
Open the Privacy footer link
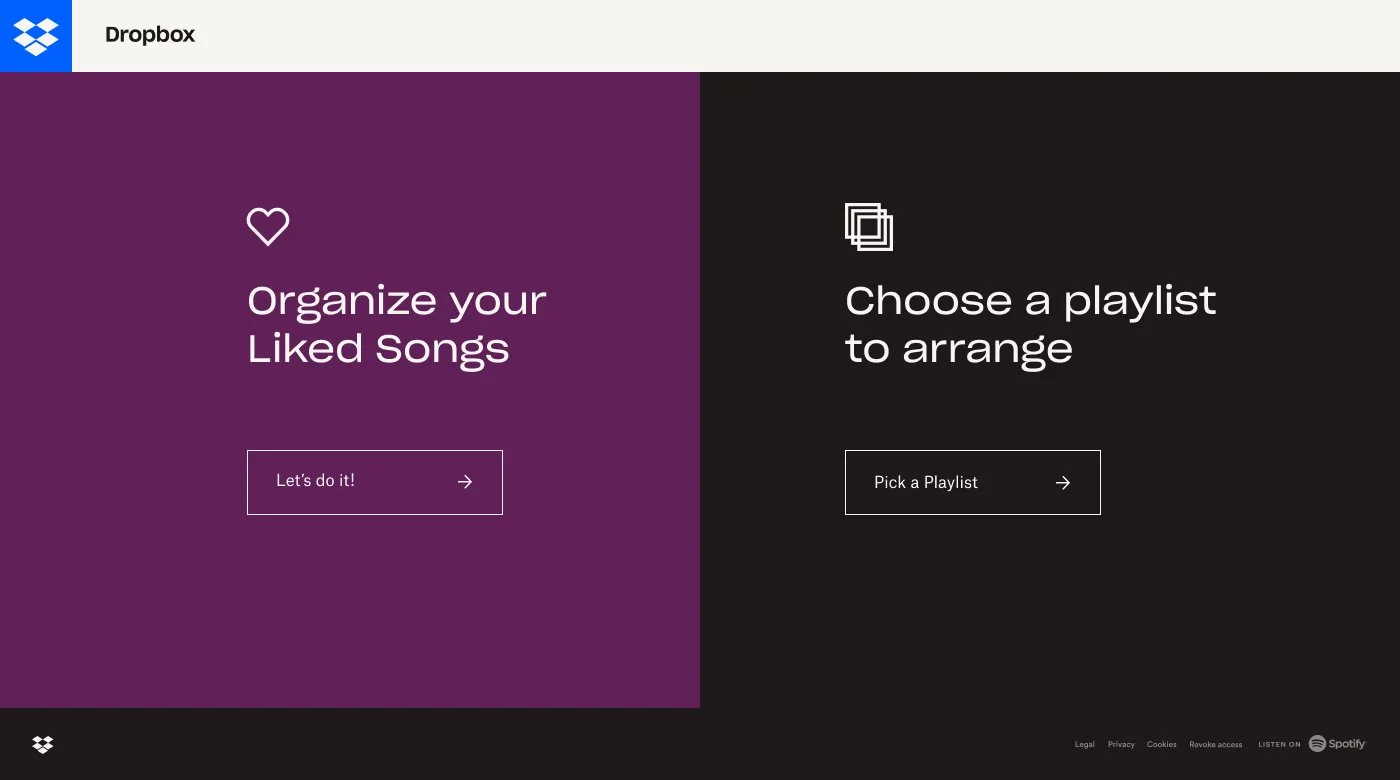(1121, 745)
